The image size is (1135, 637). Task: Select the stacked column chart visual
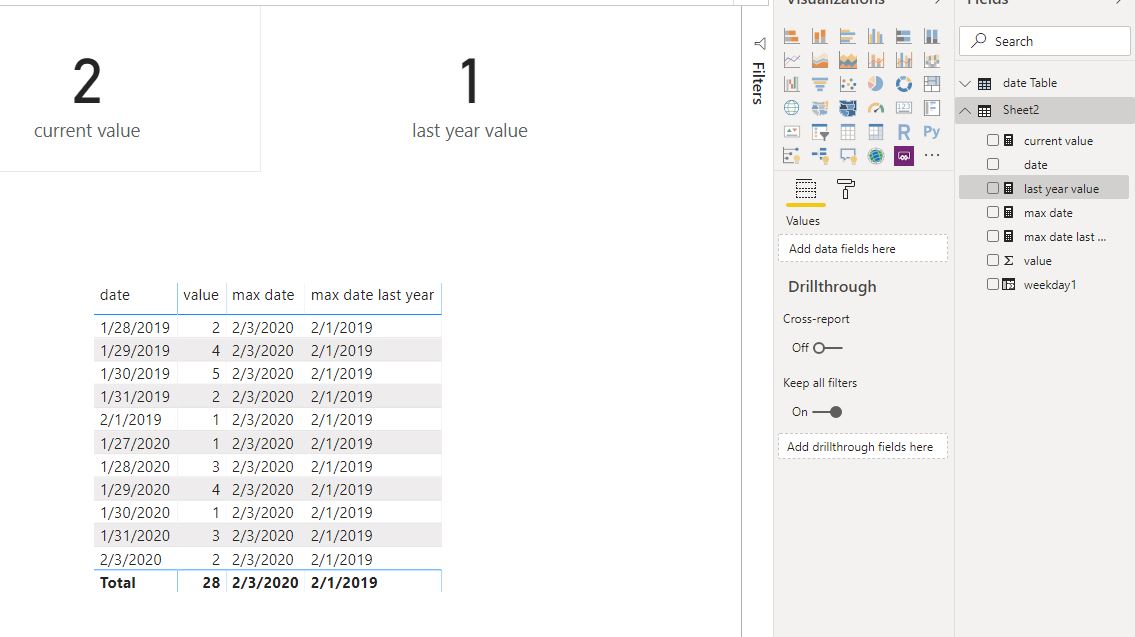pyautogui.click(x=819, y=36)
